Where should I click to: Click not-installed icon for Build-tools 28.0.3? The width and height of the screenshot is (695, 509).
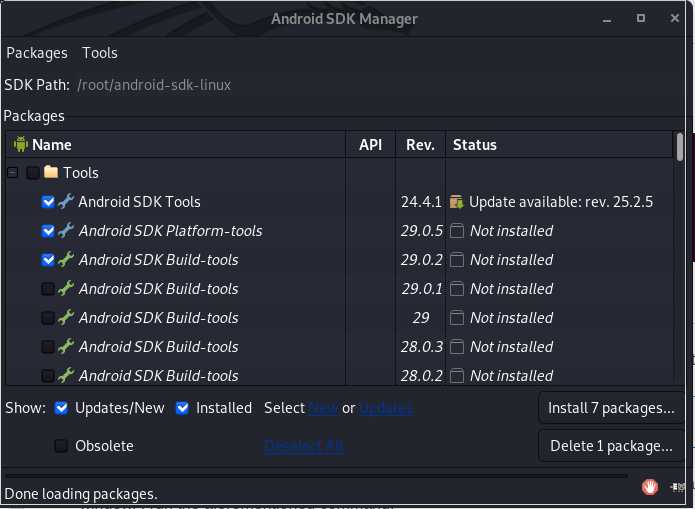pos(457,346)
